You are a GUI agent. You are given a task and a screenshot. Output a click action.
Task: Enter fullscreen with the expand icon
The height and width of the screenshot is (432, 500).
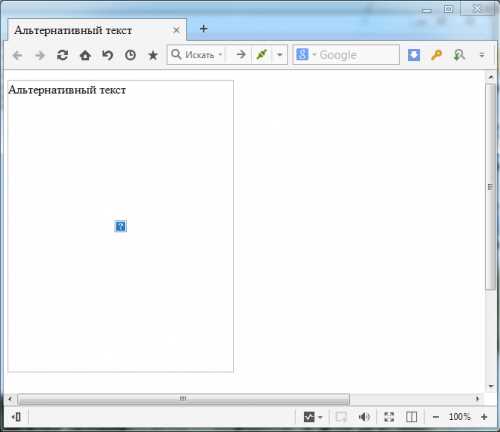tap(389, 417)
